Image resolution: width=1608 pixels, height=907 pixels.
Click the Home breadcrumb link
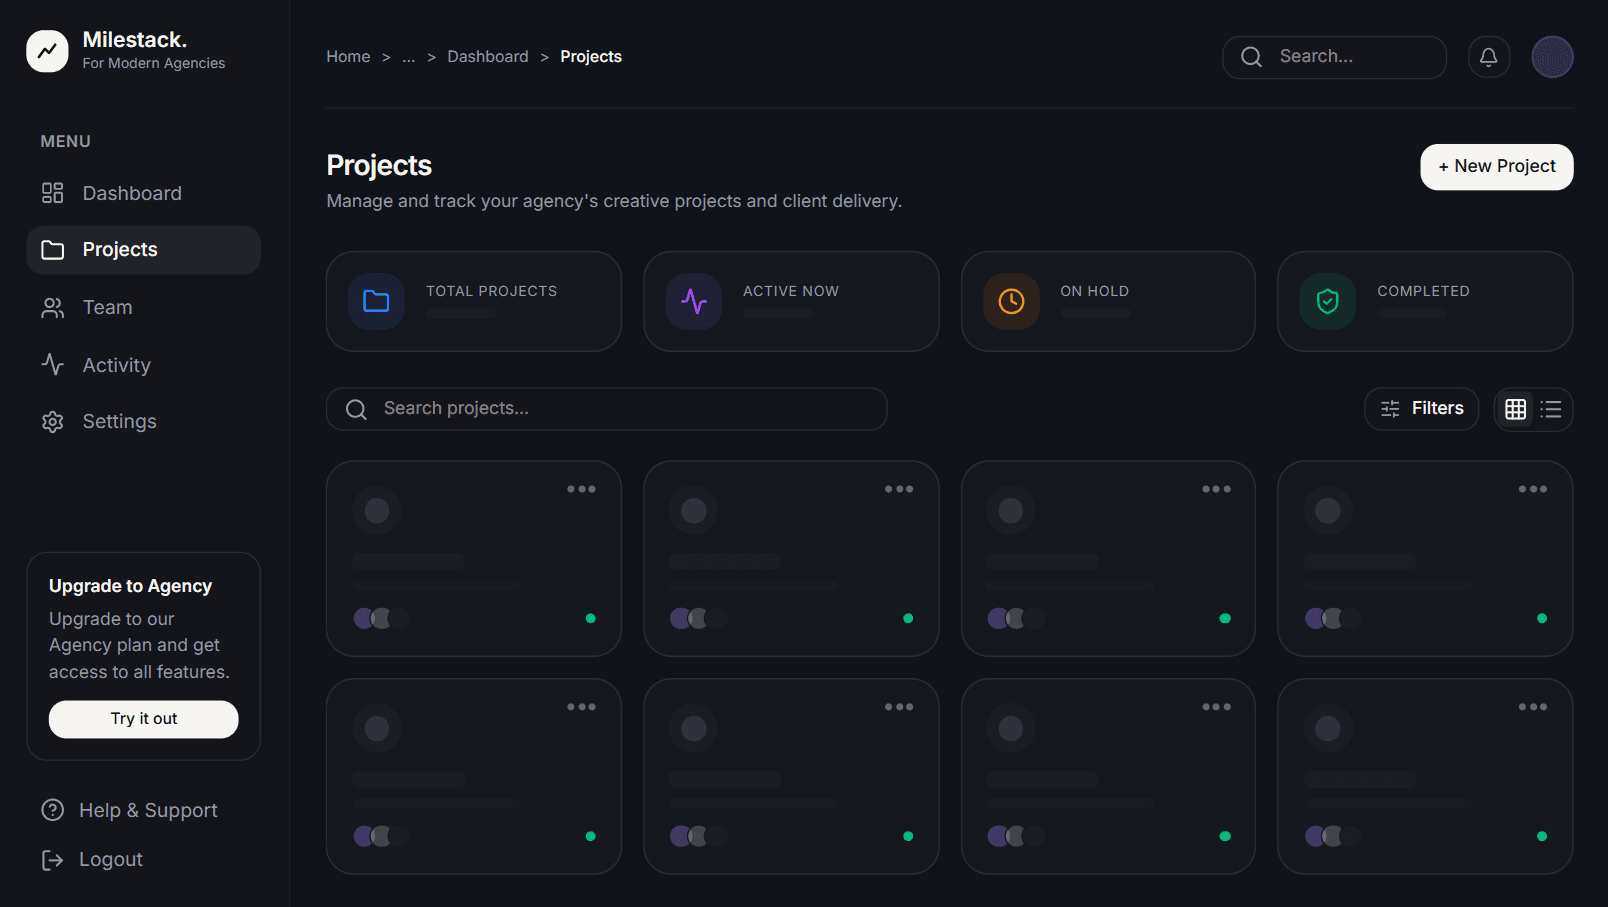[348, 57]
